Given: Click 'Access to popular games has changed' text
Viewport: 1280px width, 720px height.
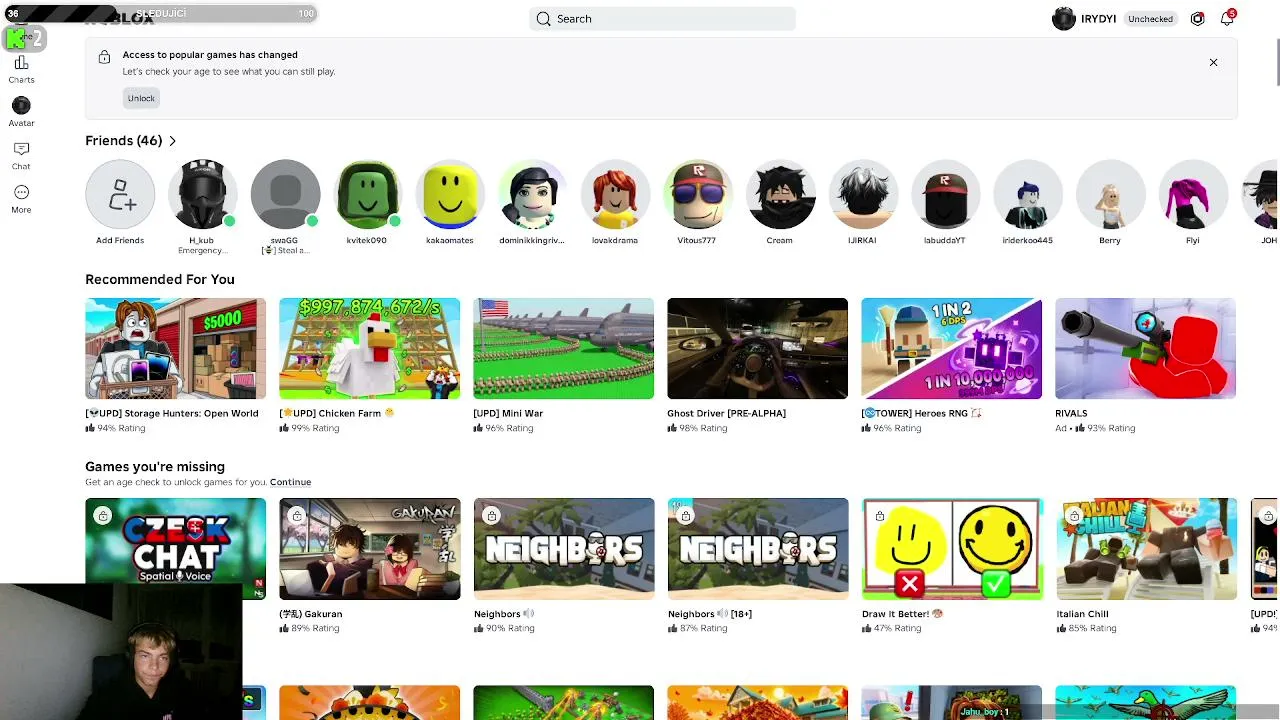Looking at the screenshot, I should [210, 55].
